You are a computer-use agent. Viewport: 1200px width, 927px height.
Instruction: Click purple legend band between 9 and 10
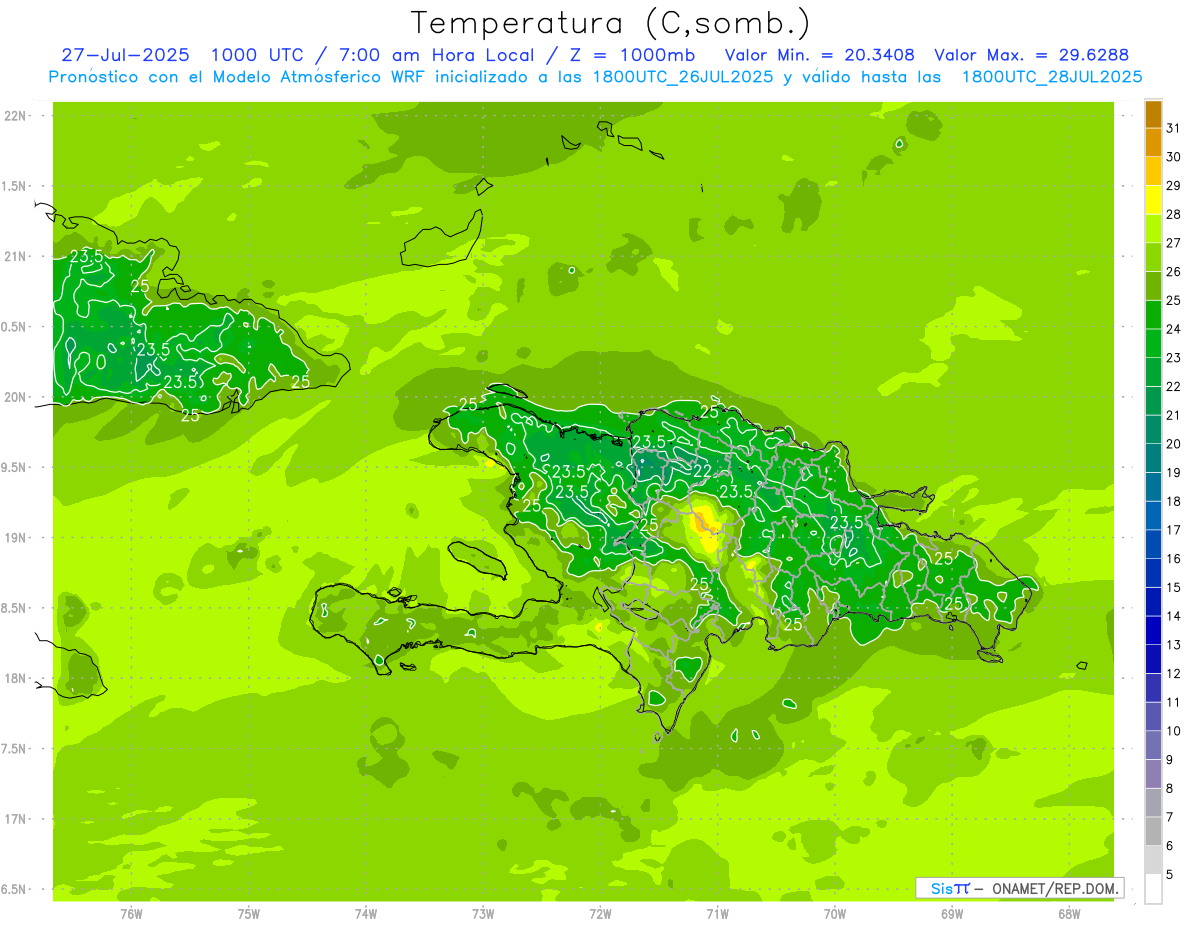[x=1153, y=745]
